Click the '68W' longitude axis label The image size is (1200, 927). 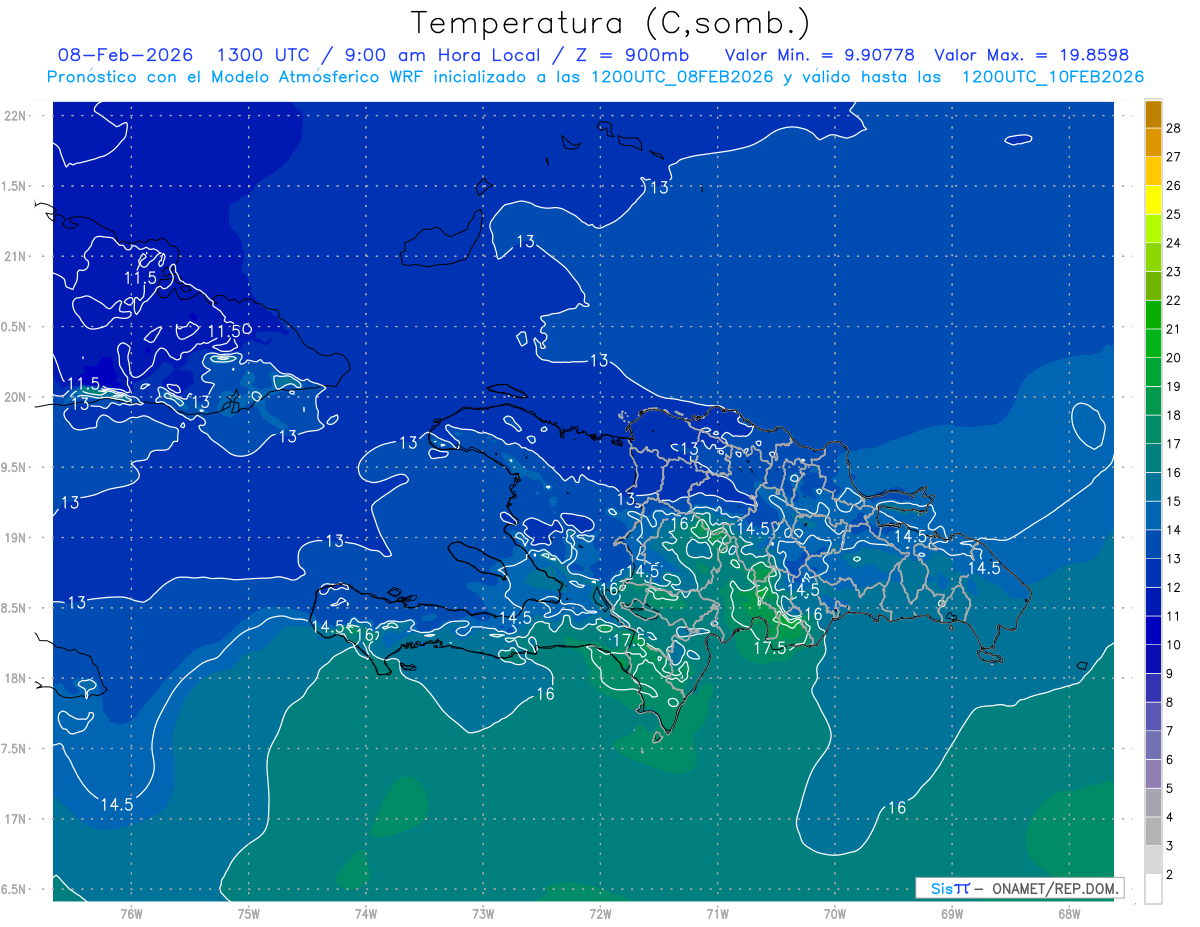(x=1069, y=913)
